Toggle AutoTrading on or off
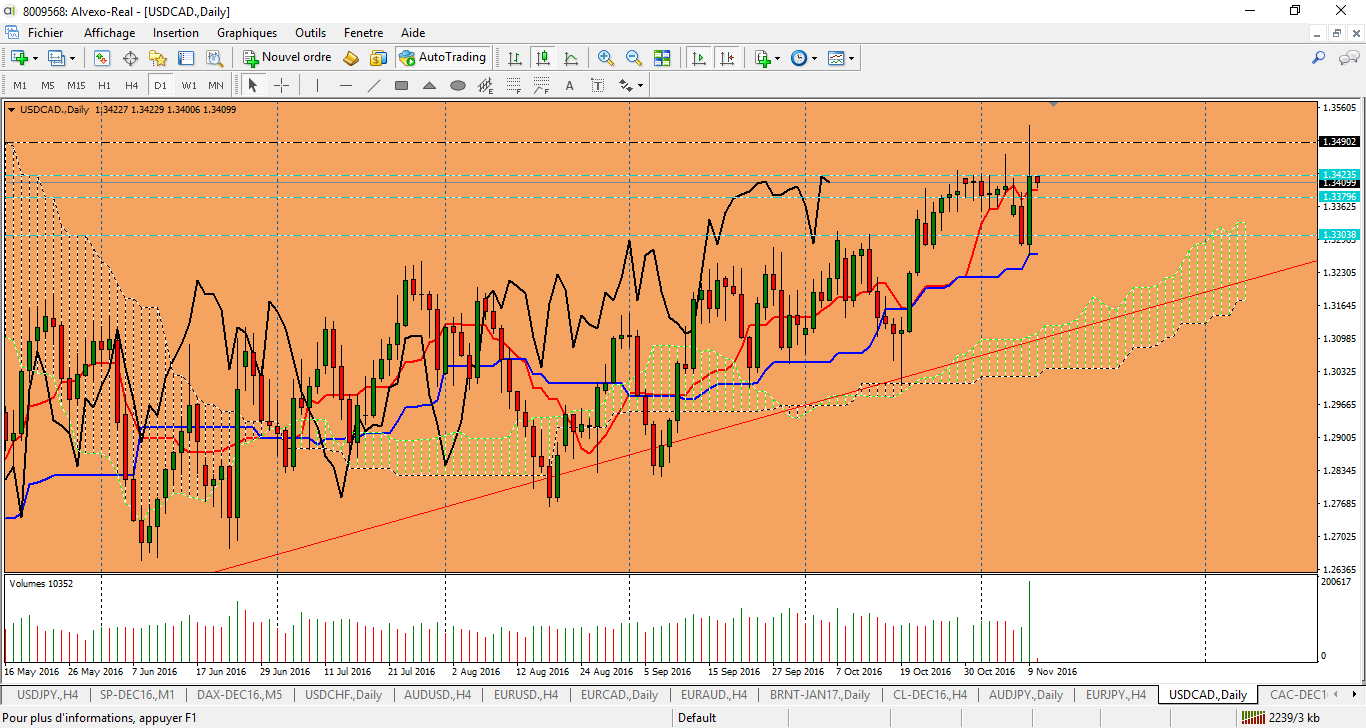This screenshot has height=728, width=1366. coord(442,58)
